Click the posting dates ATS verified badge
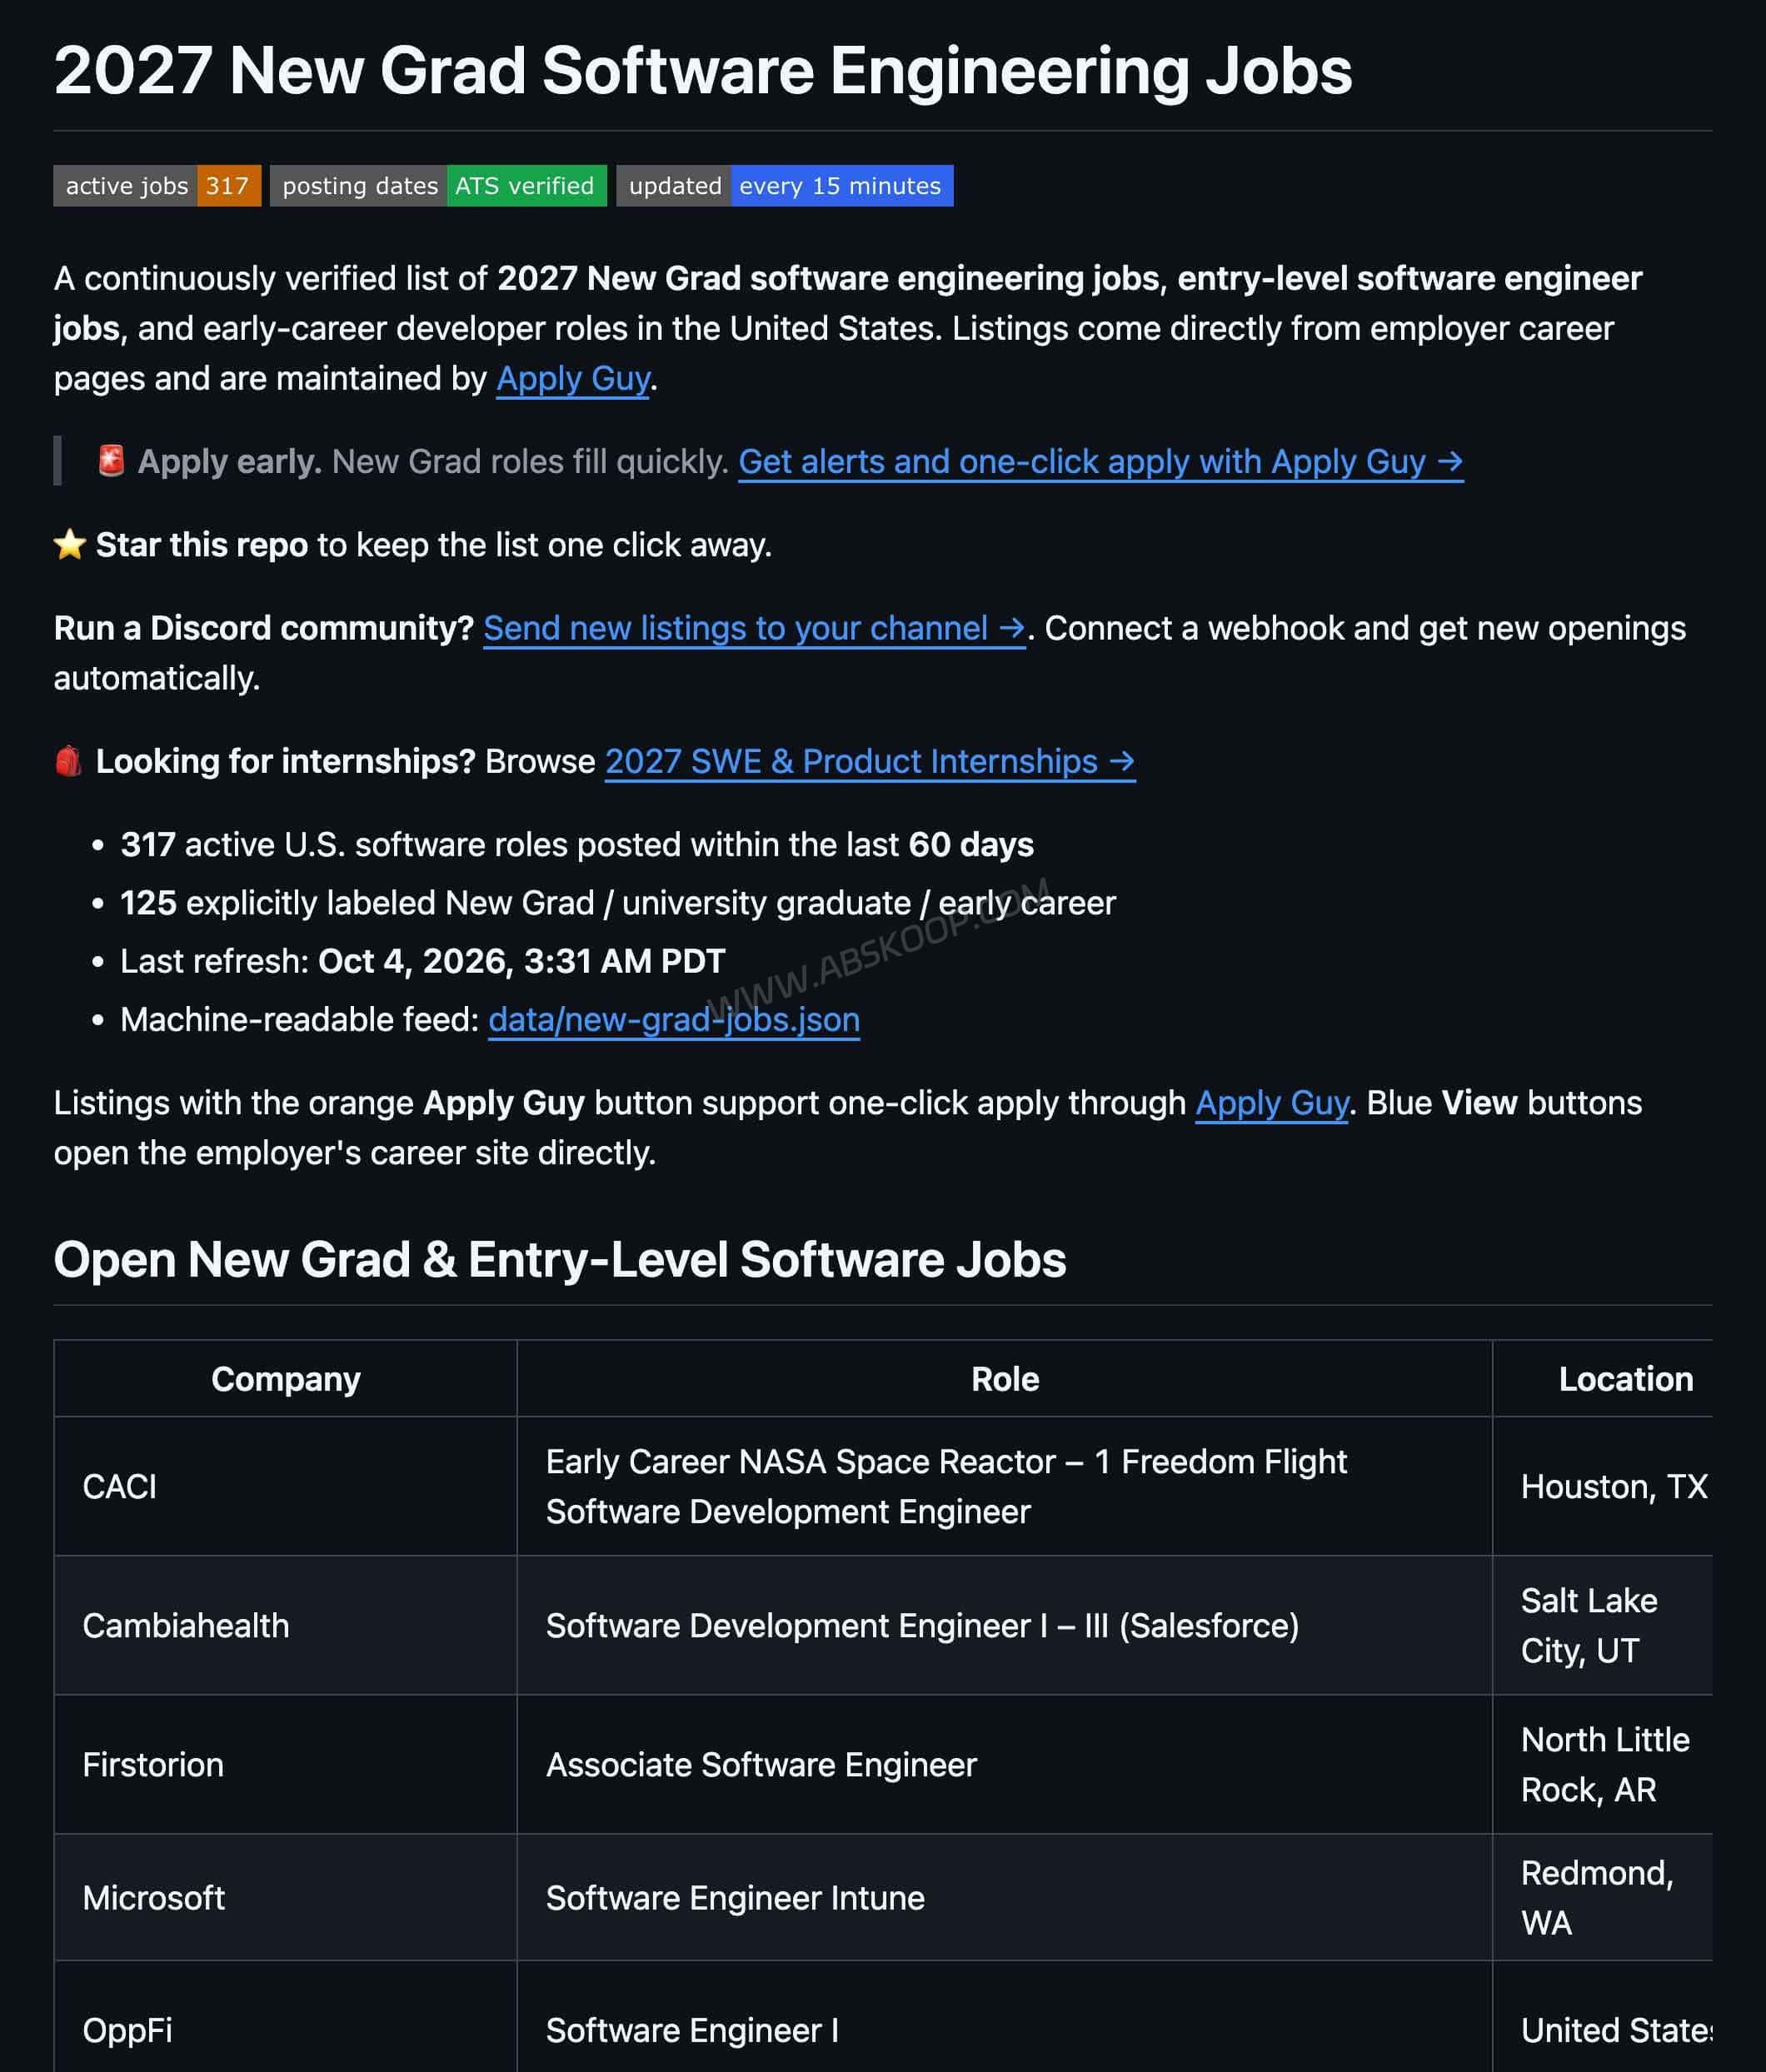Screen dimensions: 1766x2072 pyautogui.click(x=438, y=186)
